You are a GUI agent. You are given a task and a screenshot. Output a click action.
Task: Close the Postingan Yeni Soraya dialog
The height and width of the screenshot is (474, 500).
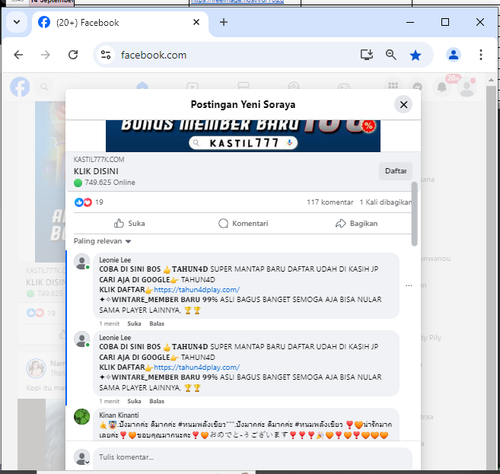click(x=403, y=105)
